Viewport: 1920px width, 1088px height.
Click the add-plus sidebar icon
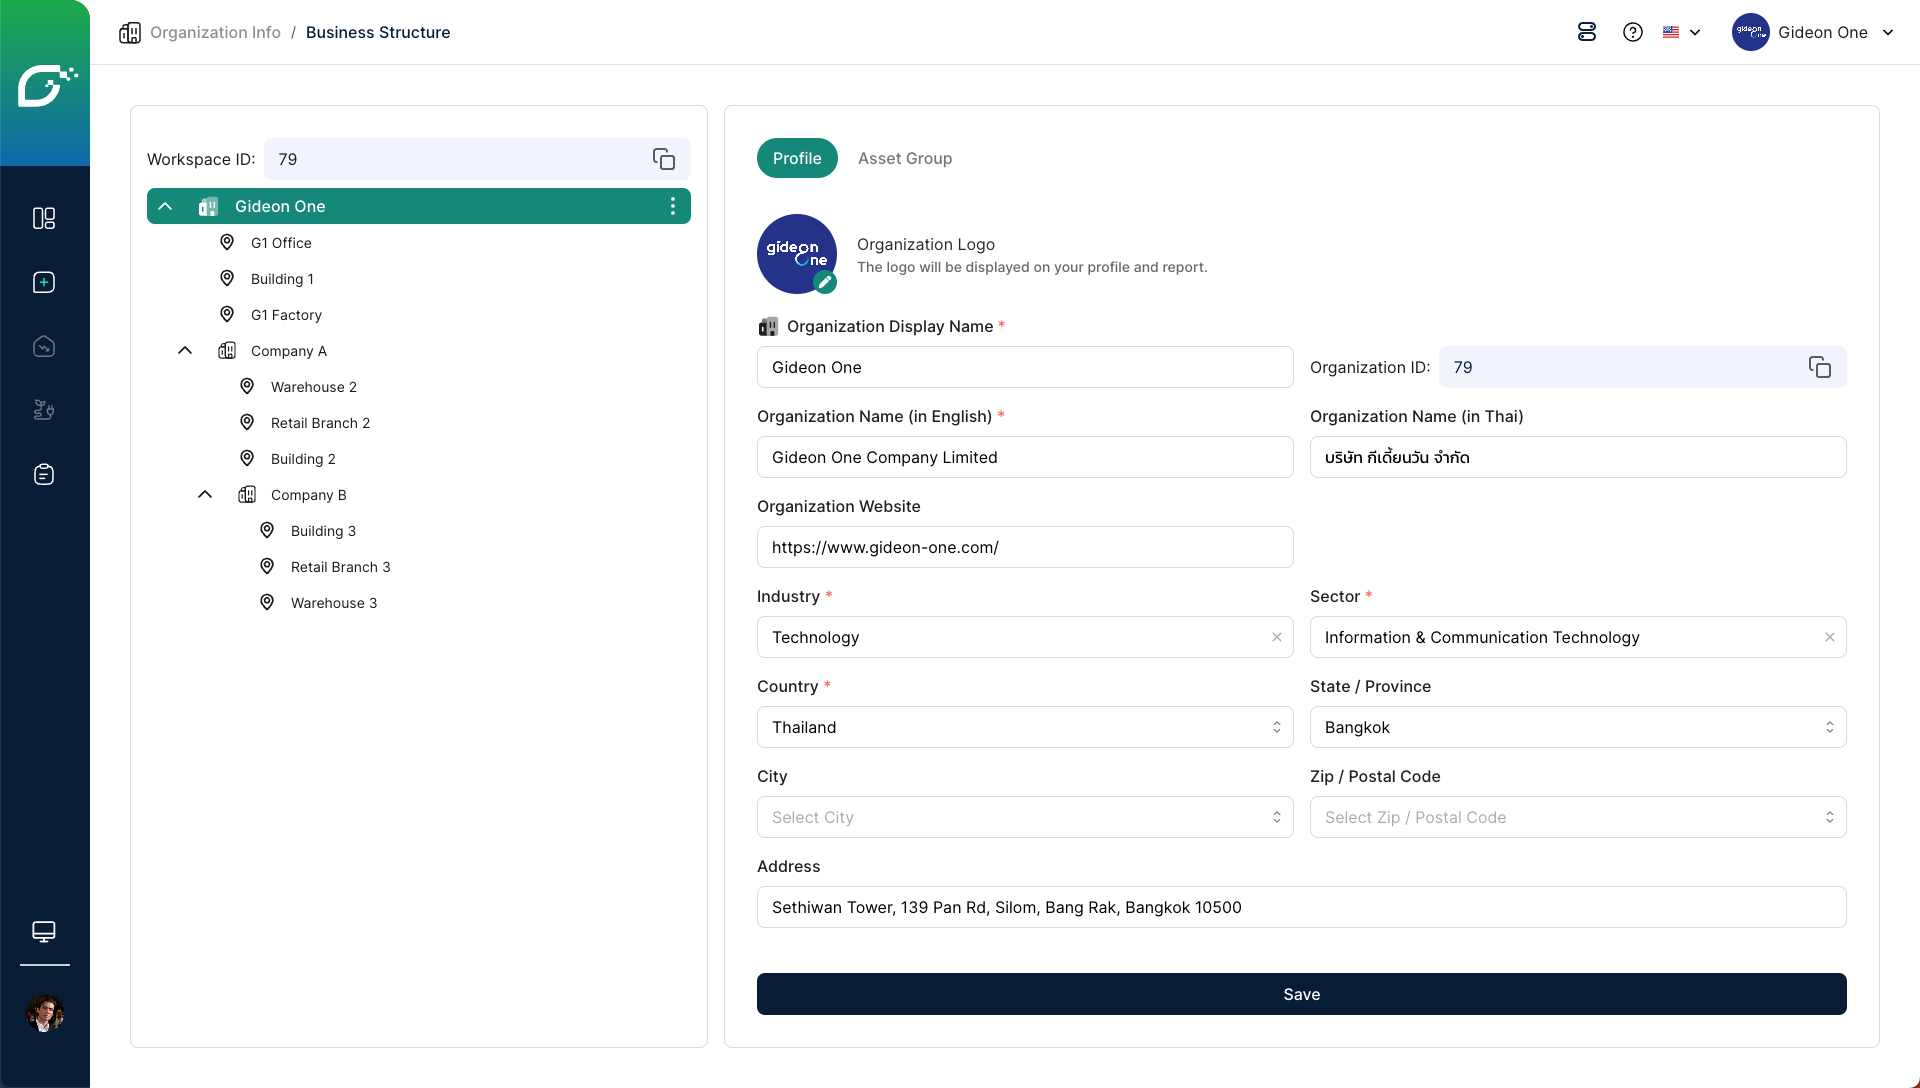point(44,282)
